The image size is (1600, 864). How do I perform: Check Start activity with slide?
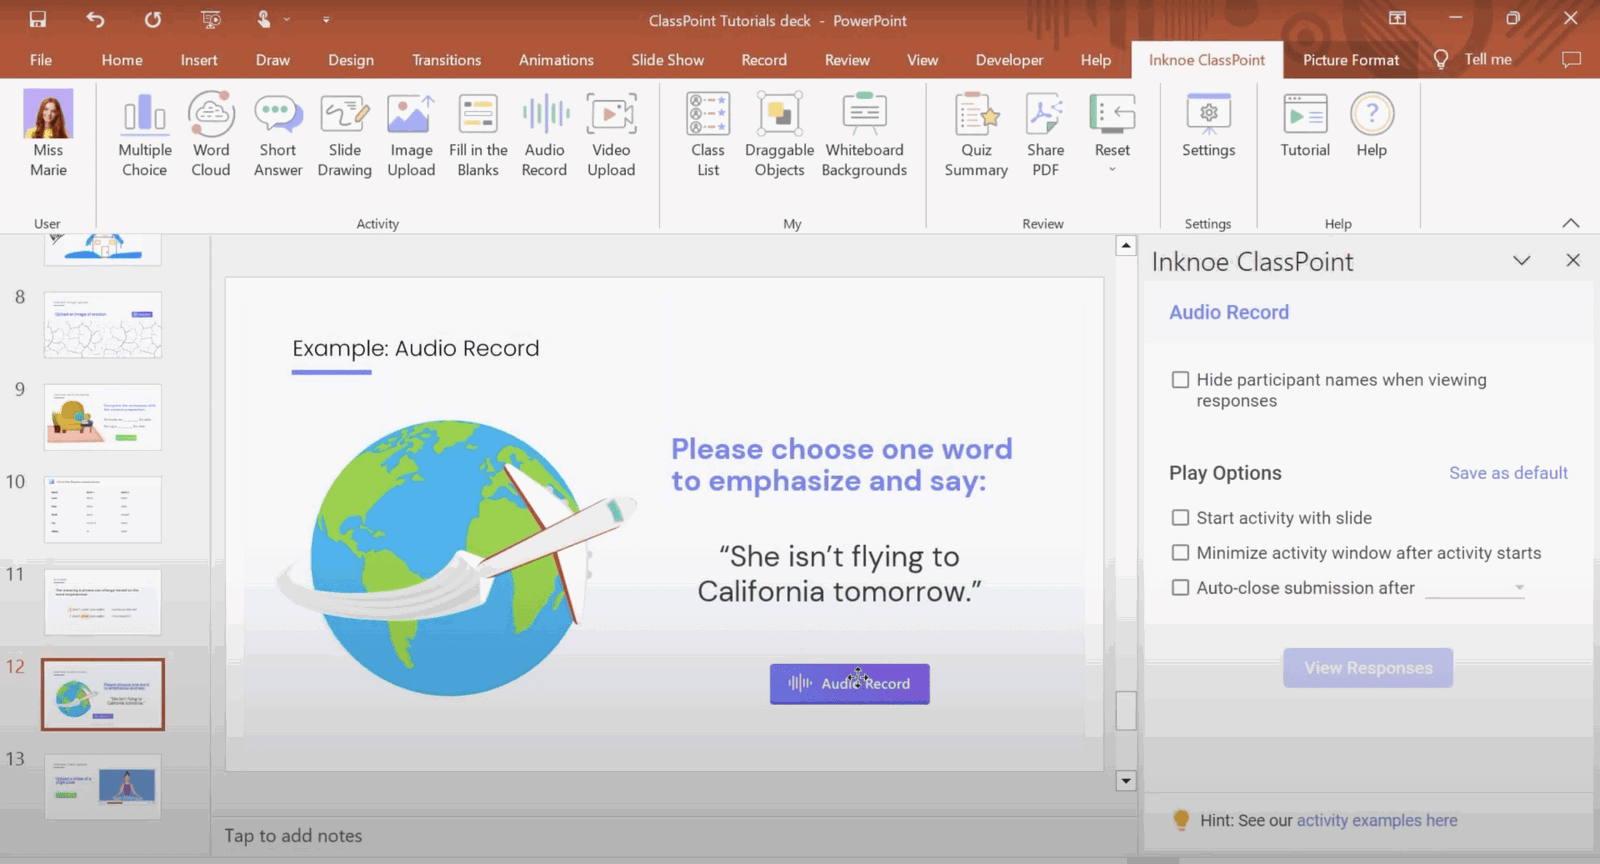1180,518
